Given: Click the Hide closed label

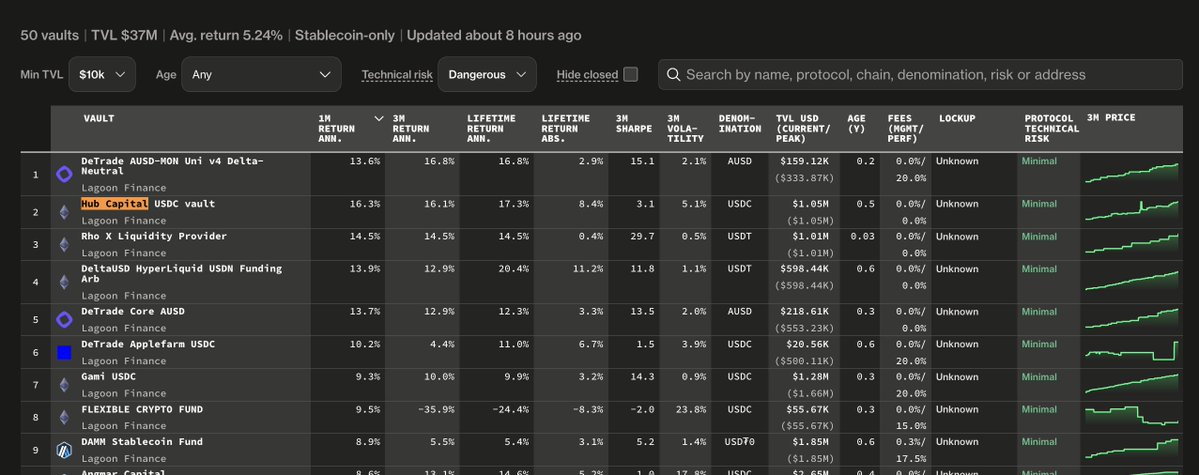Looking at the screenshot, I should [587, 75].
